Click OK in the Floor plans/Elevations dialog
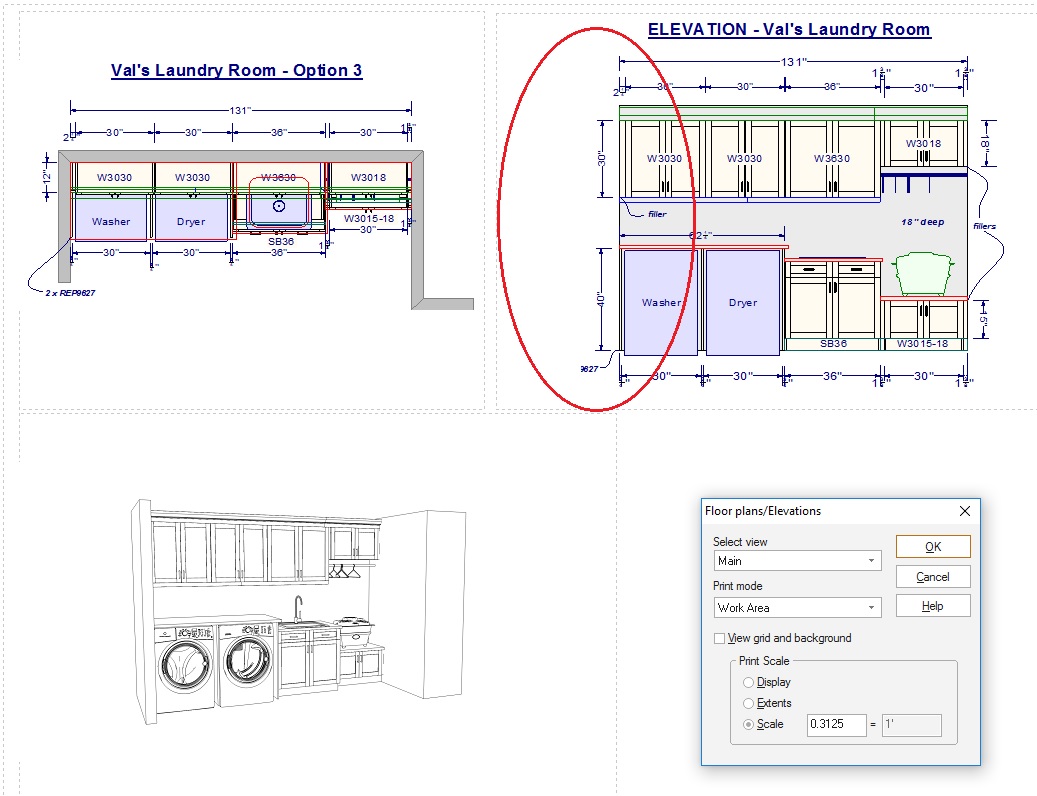The width and height of the screenshot is (1037, 796). [932, 547]
